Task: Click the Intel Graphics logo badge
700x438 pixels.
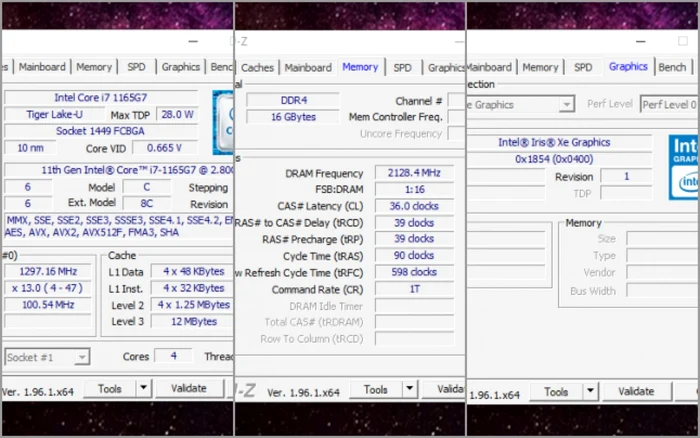Action: (x=683, y=167)
